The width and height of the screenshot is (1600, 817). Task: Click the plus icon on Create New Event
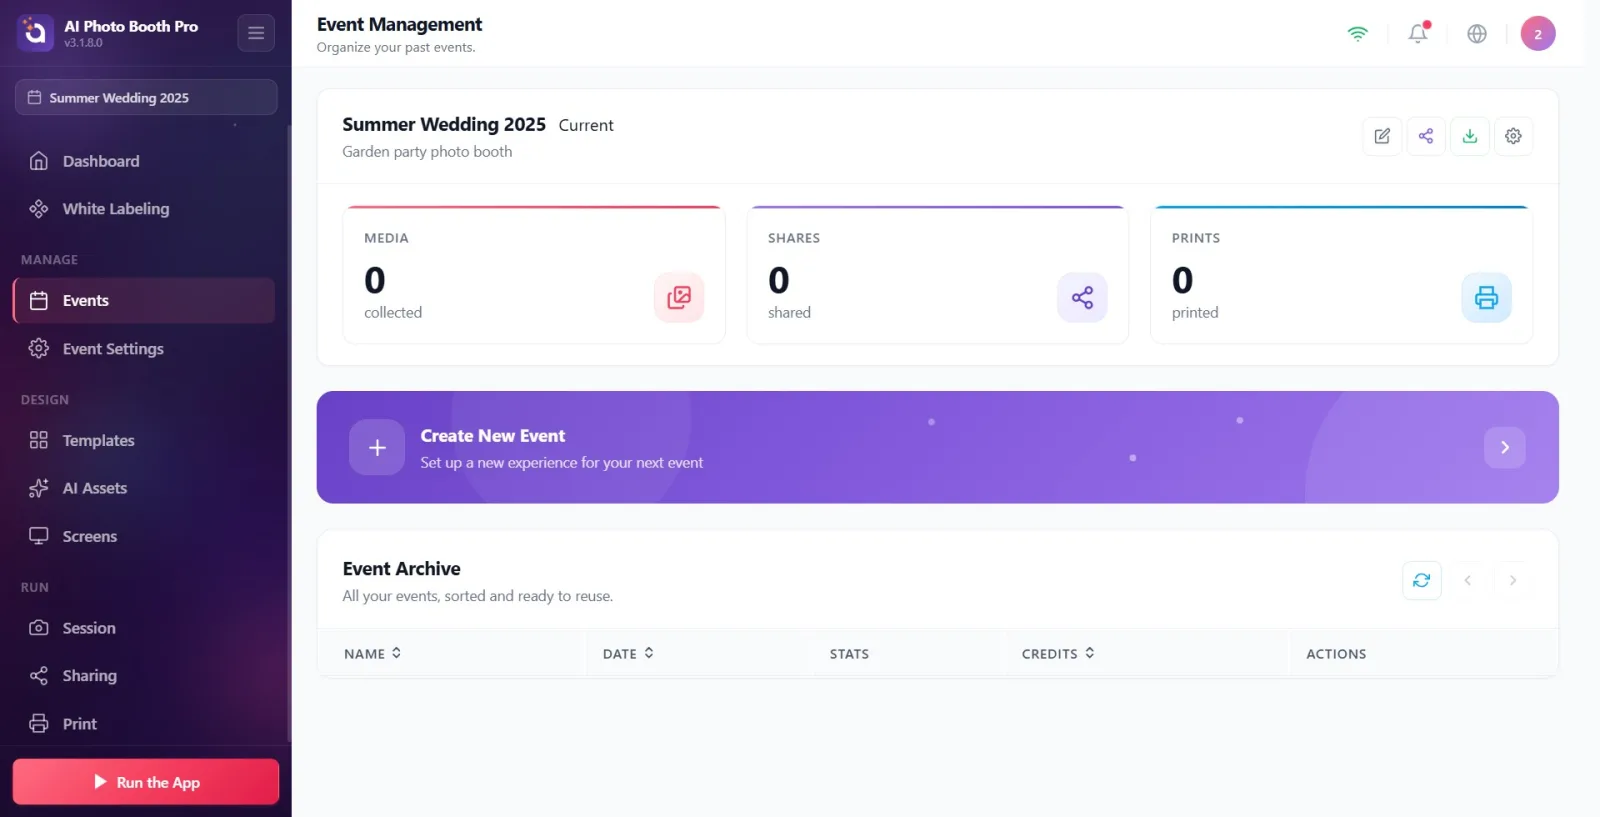pos(377,447)
